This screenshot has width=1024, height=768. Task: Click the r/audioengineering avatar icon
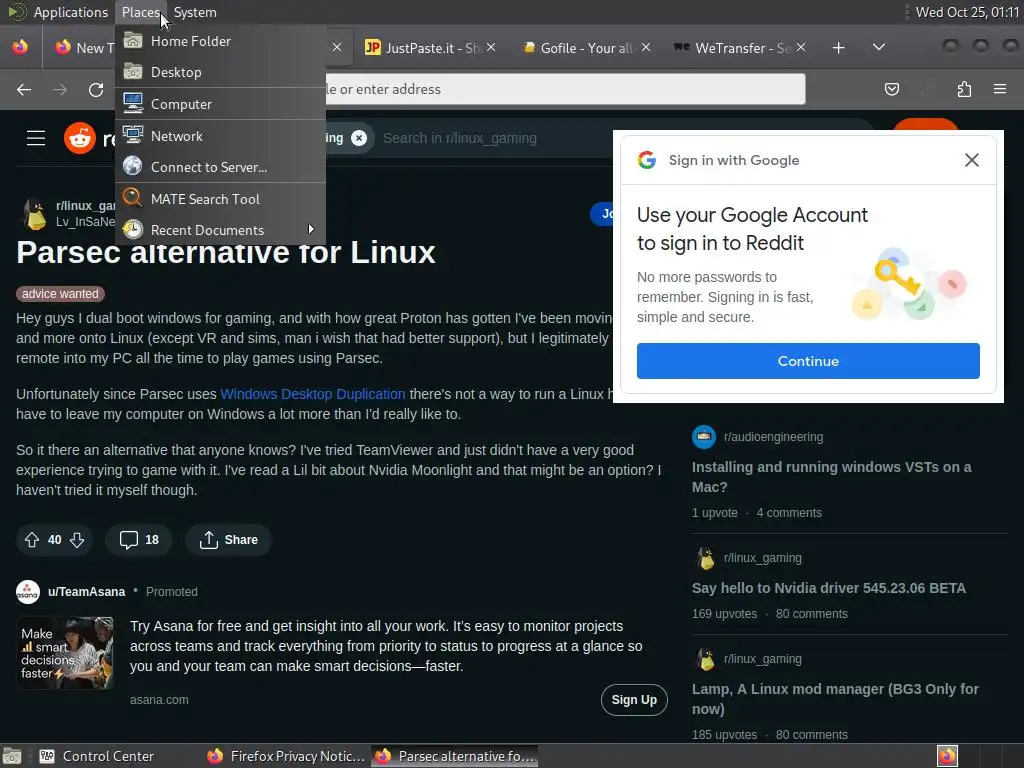(704, 436)
